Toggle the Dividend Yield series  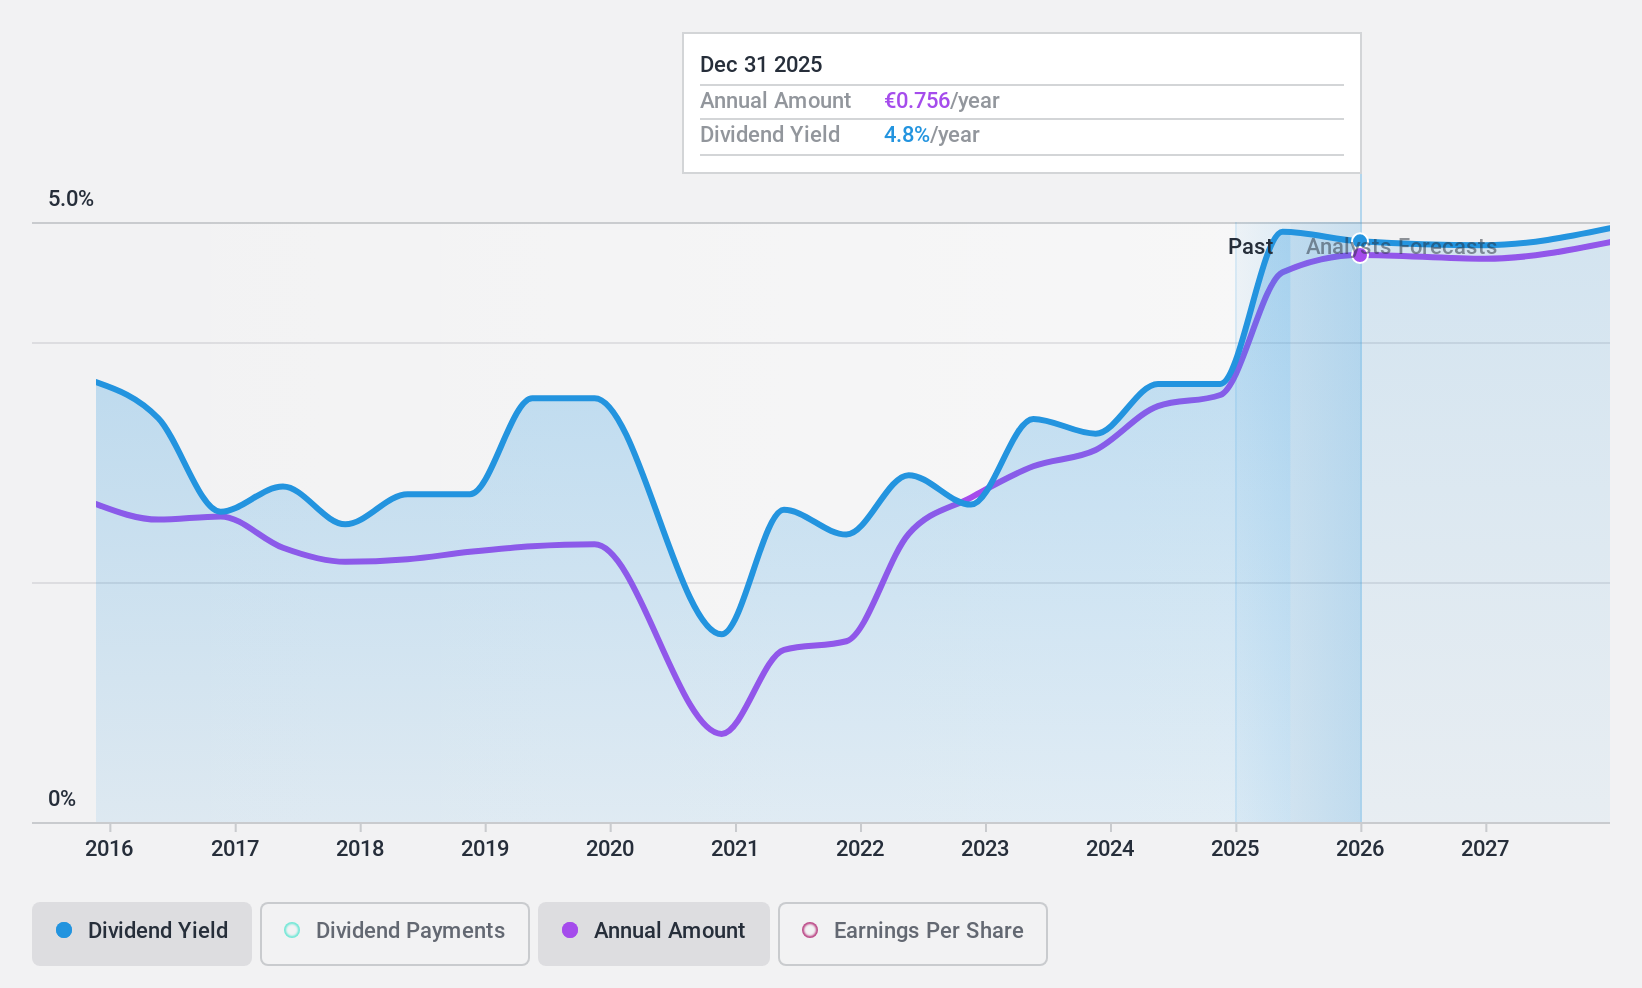[142, 934]
